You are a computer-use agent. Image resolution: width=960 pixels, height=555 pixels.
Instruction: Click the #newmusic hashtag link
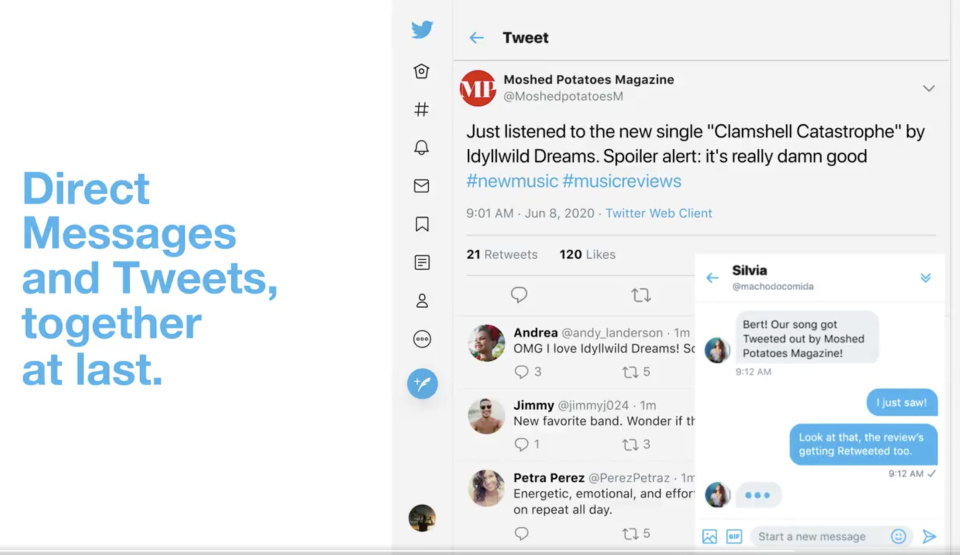tap(511, 181)
